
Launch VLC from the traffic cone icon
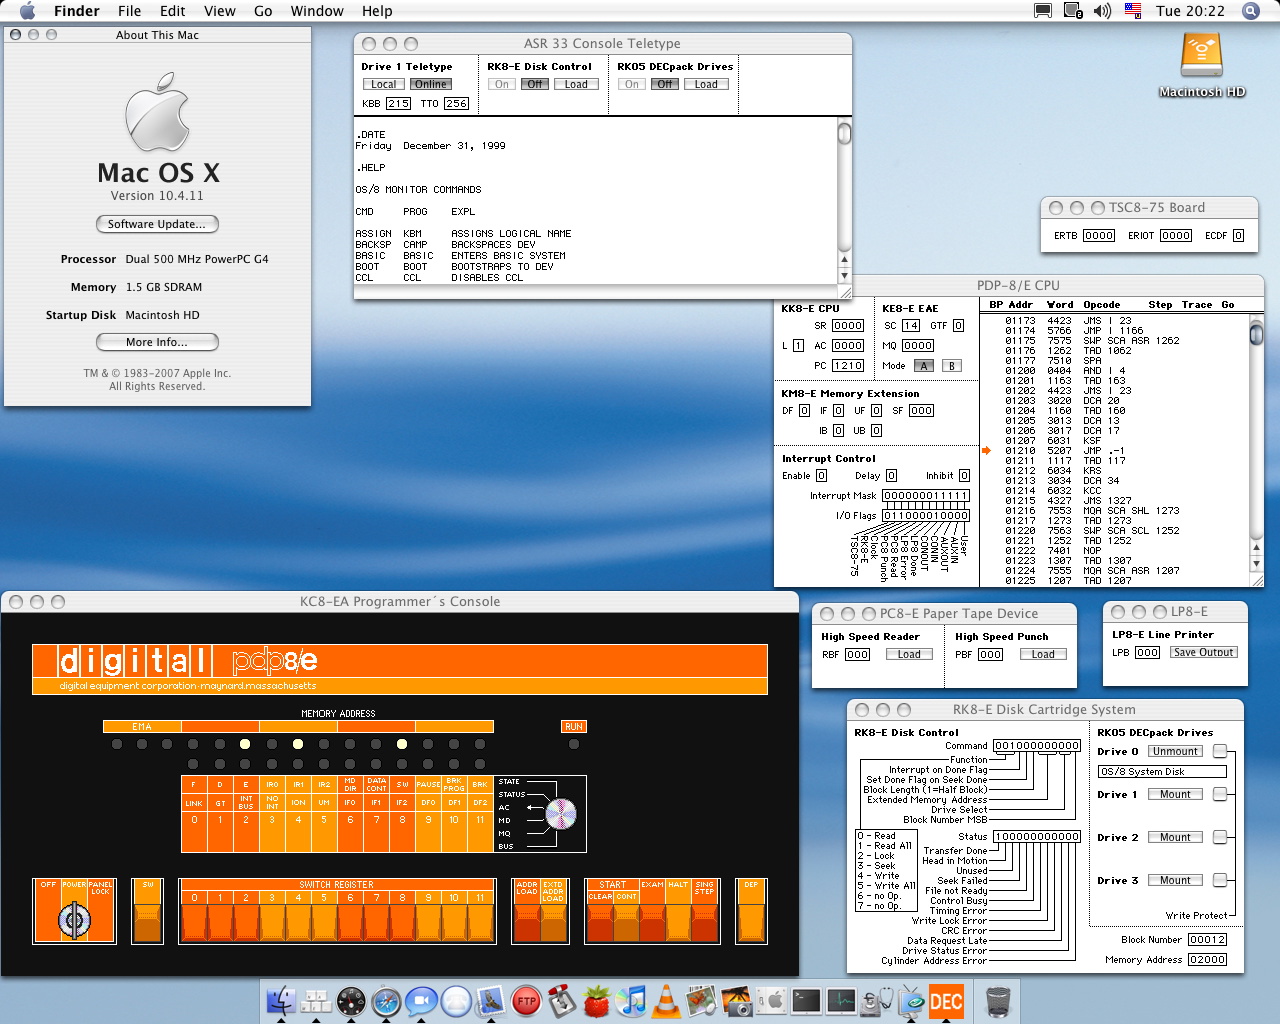(666, 1001)
